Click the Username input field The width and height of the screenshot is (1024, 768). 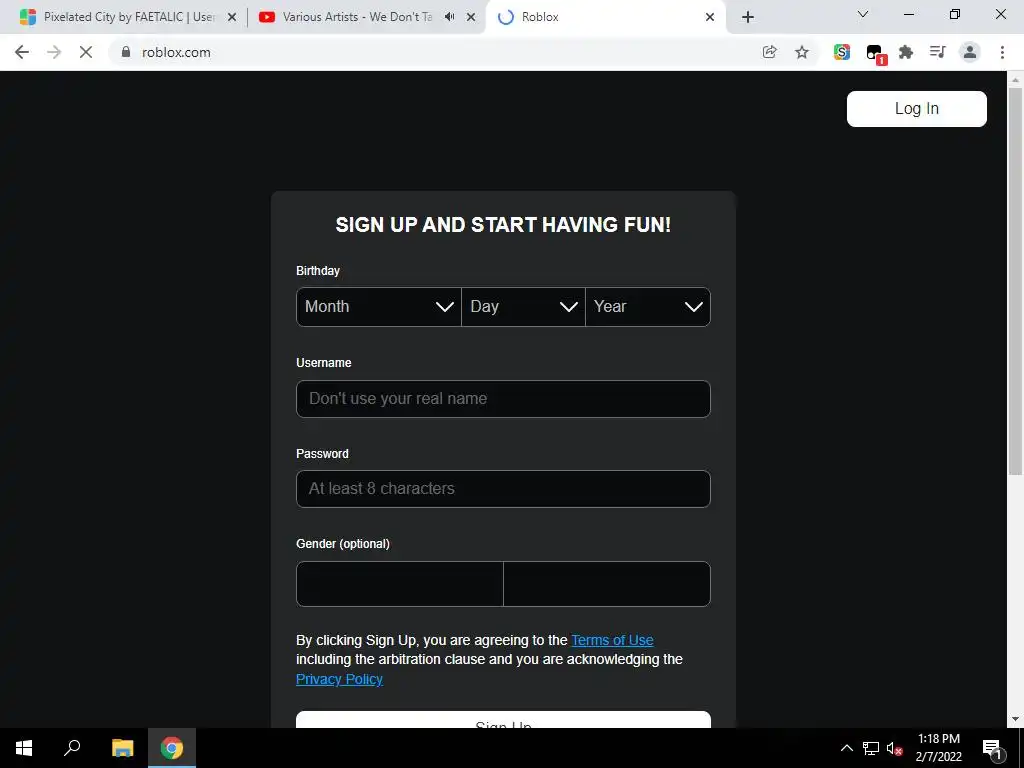coord(503,399)
